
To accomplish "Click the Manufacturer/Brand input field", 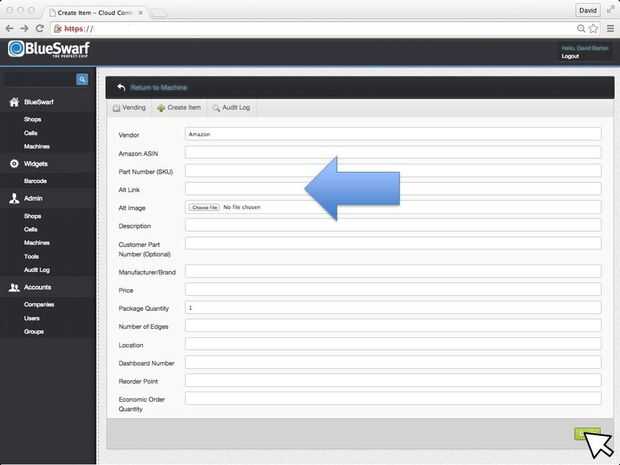I will (x=393, y=271).
